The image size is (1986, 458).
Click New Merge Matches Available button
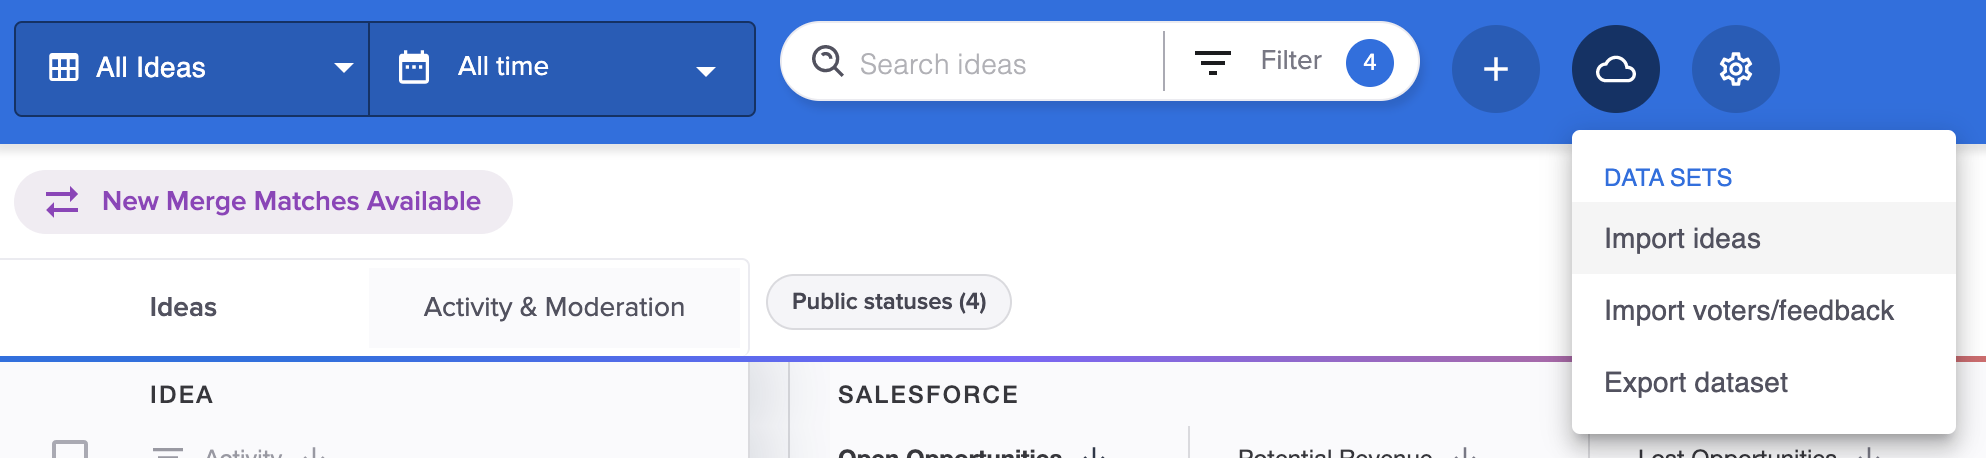click(x=263, y=202)
